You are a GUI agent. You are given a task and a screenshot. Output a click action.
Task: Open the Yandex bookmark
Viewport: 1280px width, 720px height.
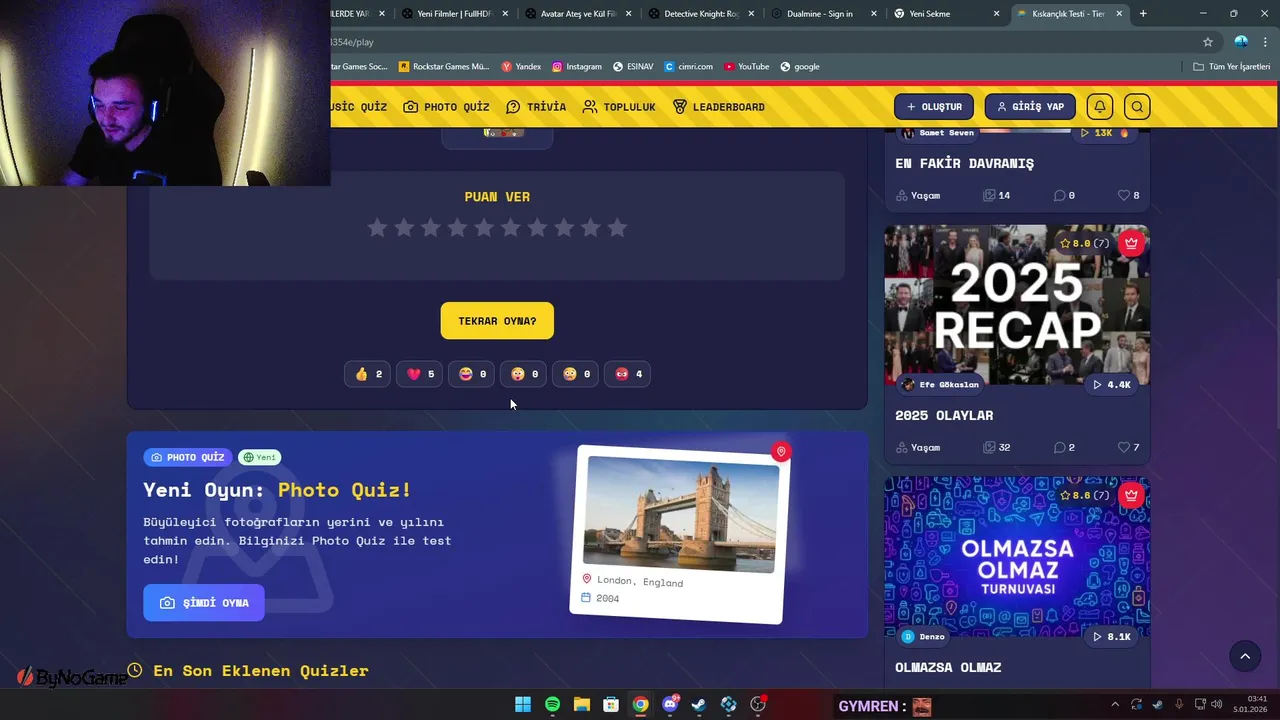[x=521, y=67]
